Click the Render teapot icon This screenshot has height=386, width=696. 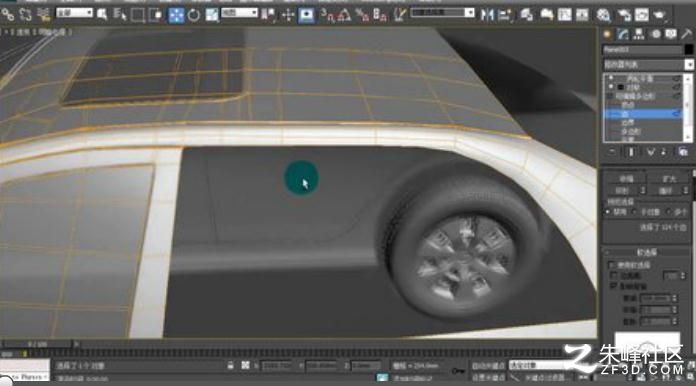pyautogui.click(x=660, y=15)
